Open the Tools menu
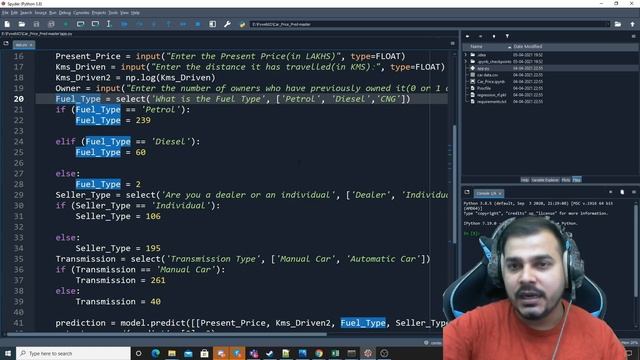The image size is (640, 360). click(x=113, y=13)
